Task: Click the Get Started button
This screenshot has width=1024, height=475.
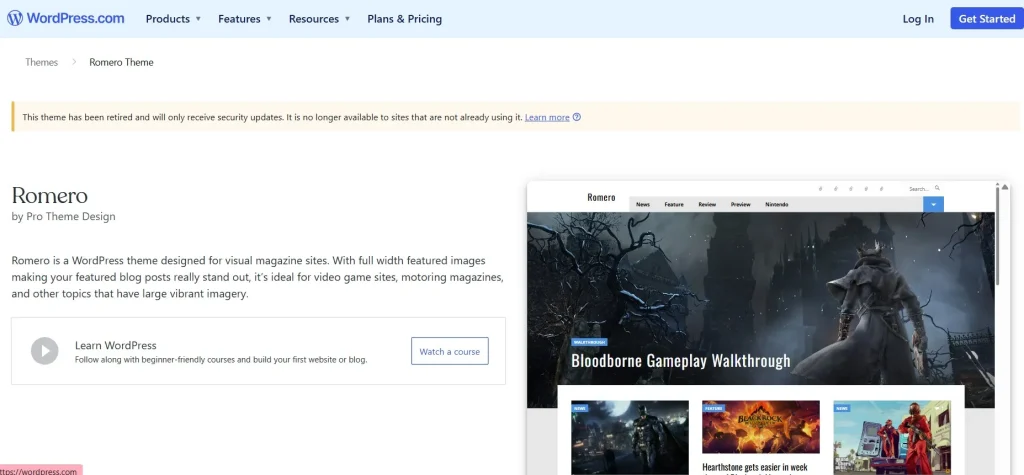Action: click(x=986, y=19)
